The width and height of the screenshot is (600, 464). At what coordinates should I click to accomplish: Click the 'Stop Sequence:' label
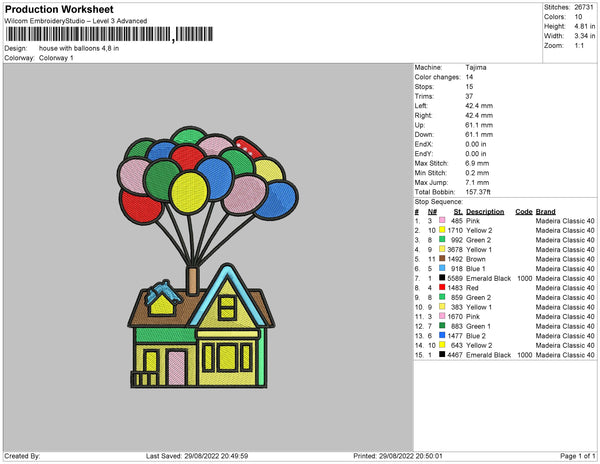[439, 202]
